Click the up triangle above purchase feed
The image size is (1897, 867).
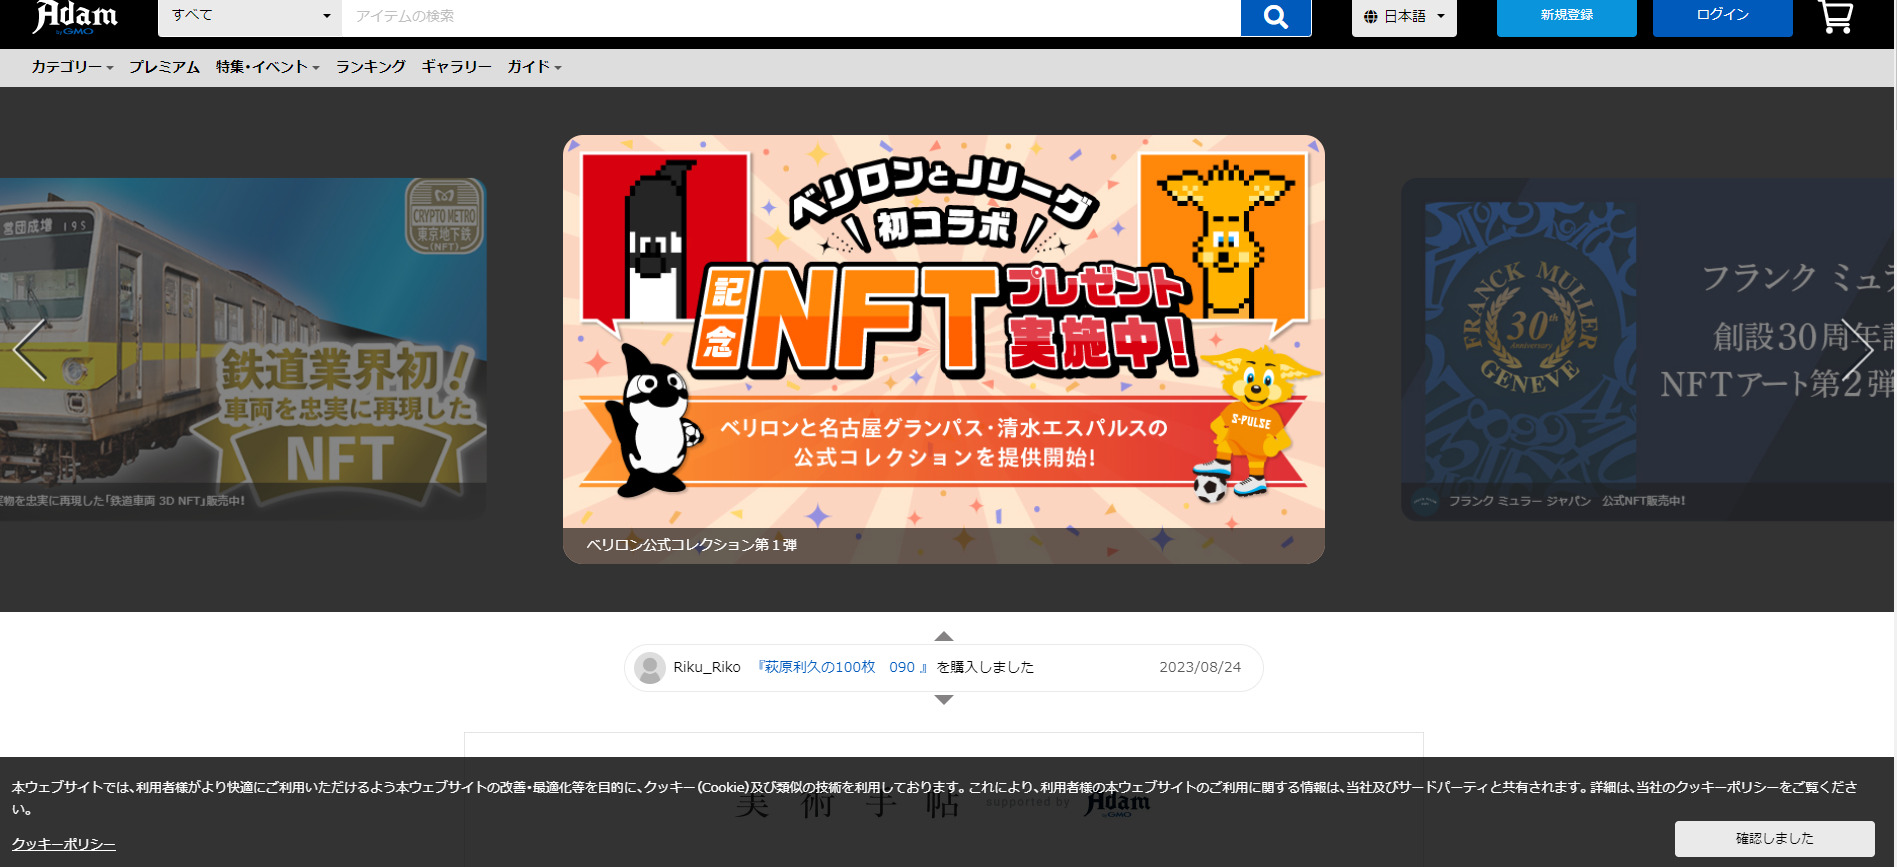tap(943, 636)
